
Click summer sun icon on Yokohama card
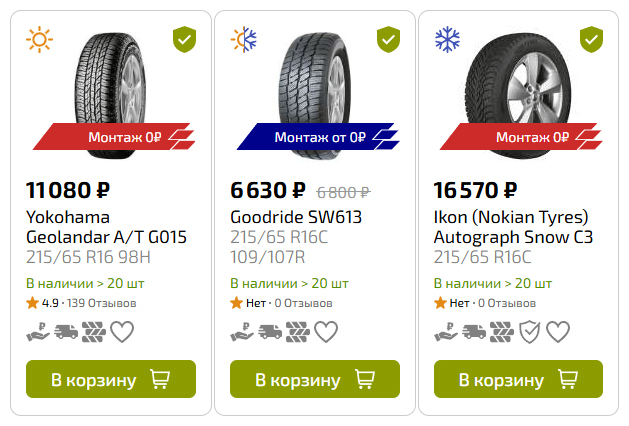click(x=39, y=40)
